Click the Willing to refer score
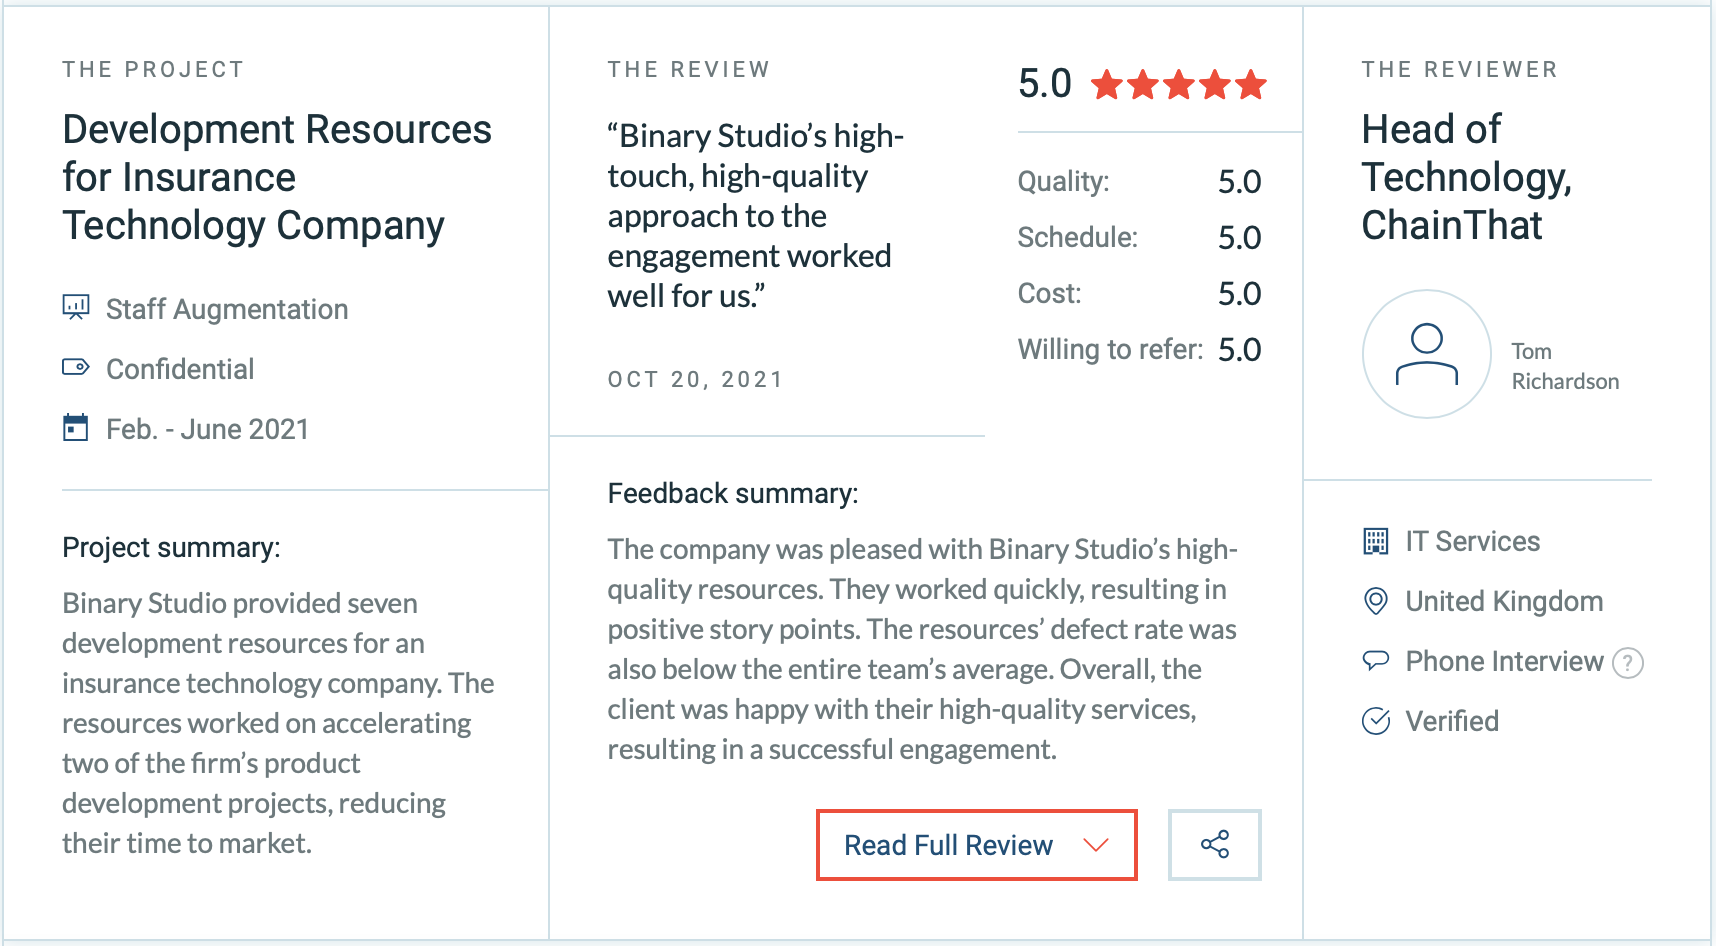Viewport: 1716px width, 946px height. [x=1240, y=349]
